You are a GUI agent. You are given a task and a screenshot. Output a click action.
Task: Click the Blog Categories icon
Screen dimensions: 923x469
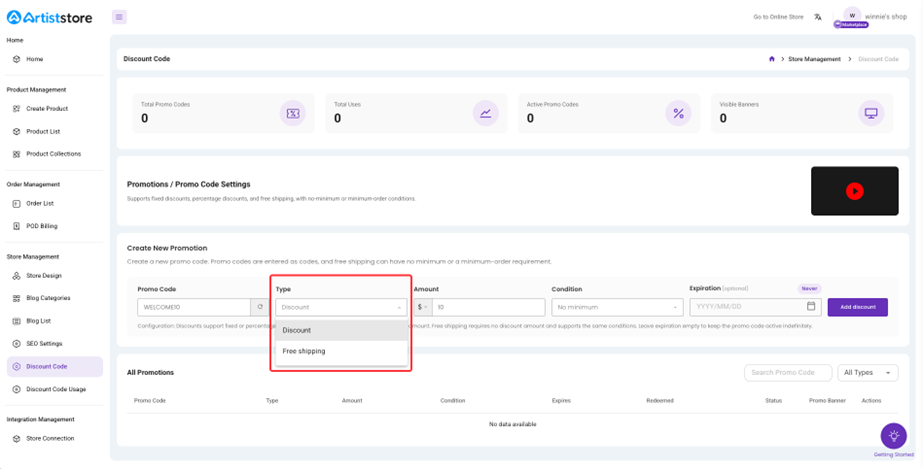click(x=16, y=298)
